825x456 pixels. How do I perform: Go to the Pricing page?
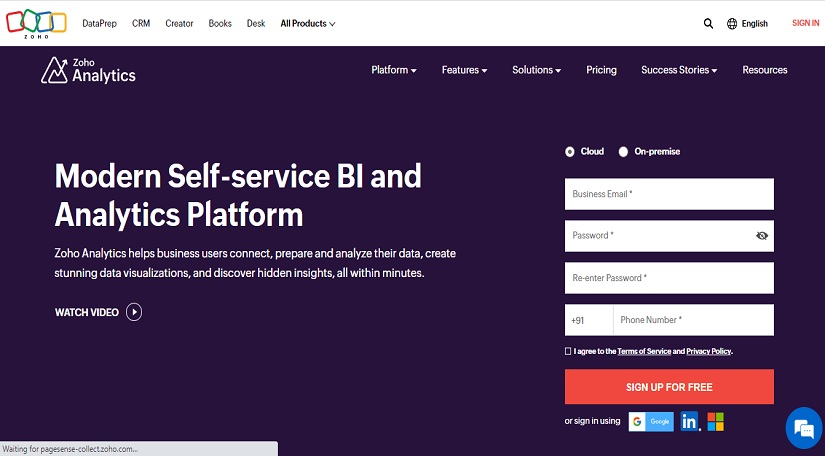601,70
